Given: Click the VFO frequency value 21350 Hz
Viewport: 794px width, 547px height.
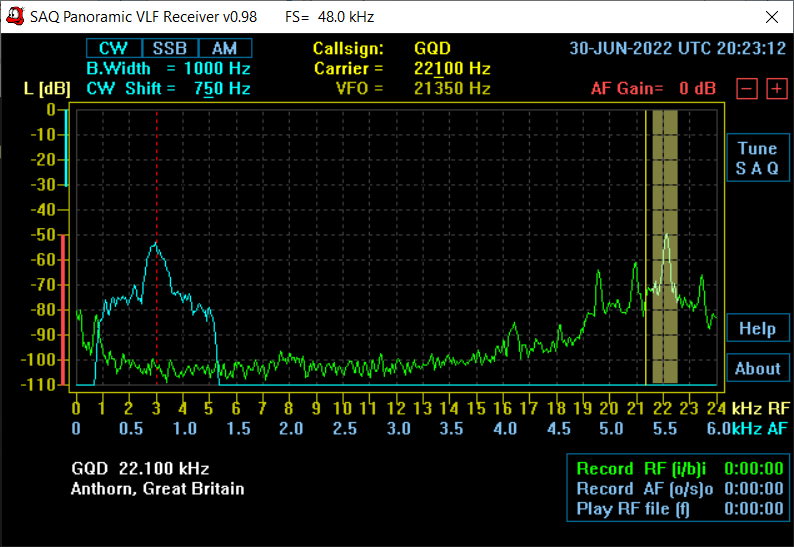Looking at the screenshot, I should click(x=451, y=88).
